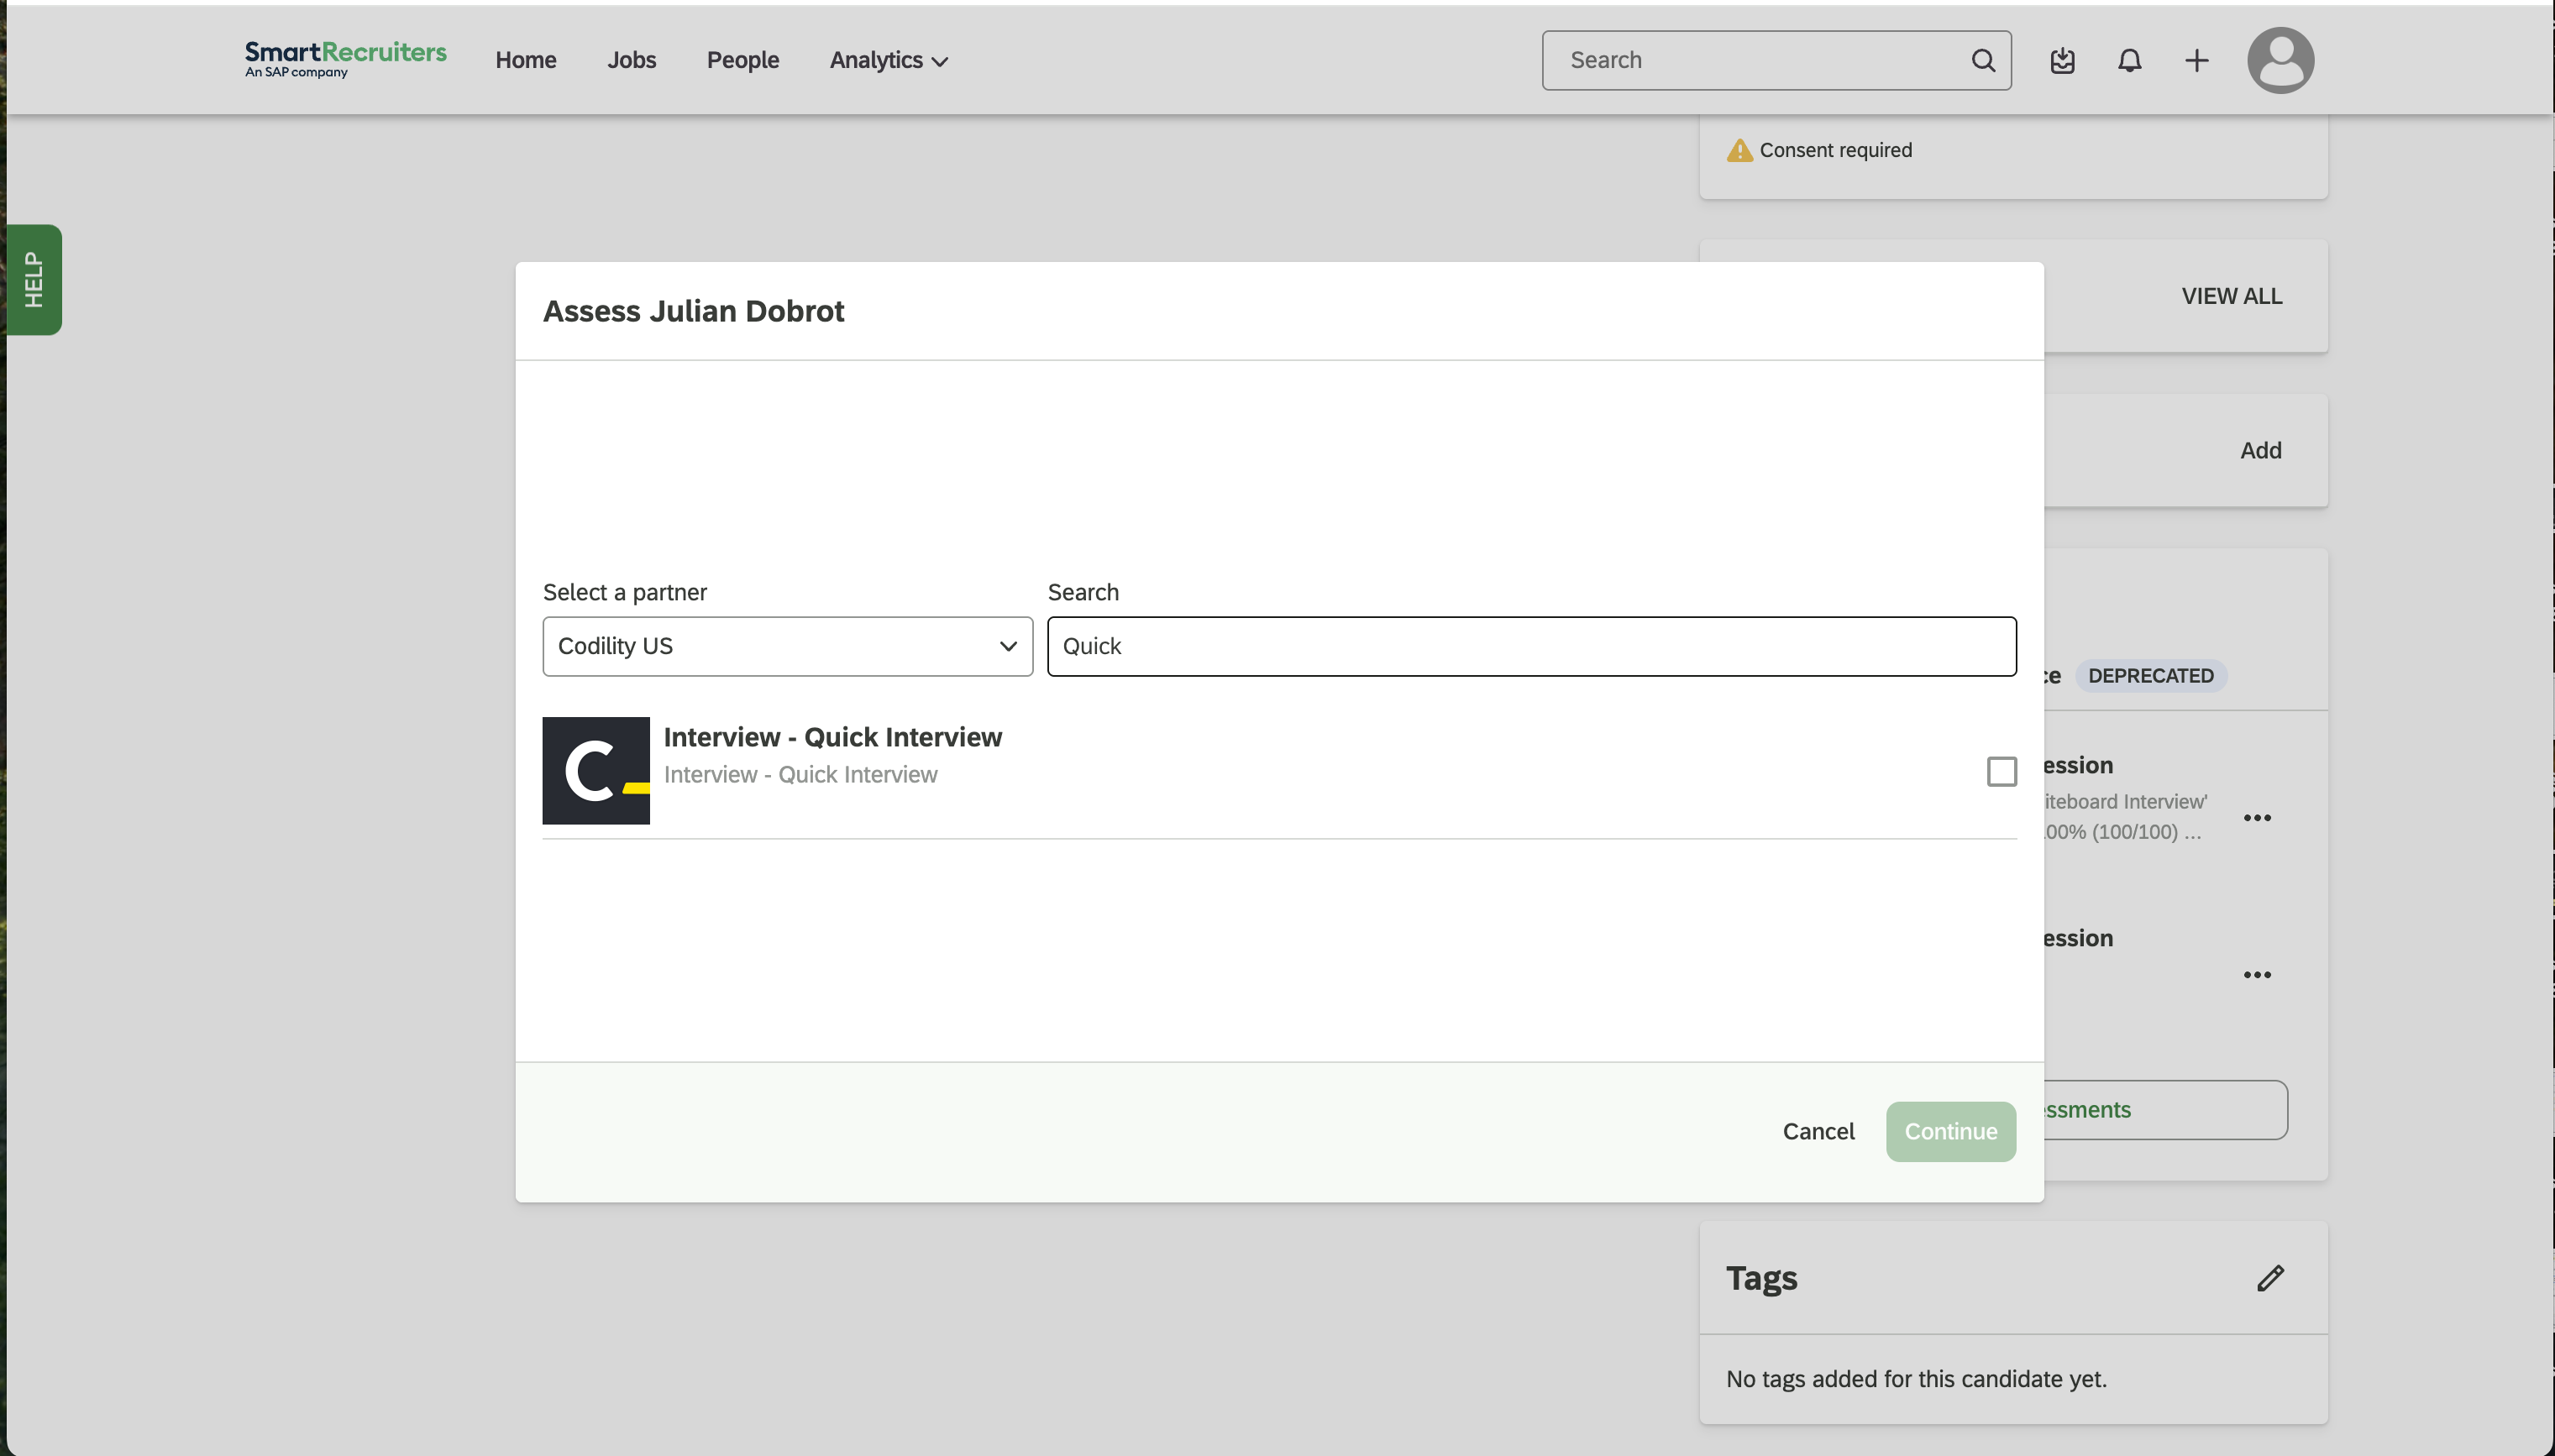The image size is (2555, 1456).
Task: Go to the Home tab
Action: 526,60
